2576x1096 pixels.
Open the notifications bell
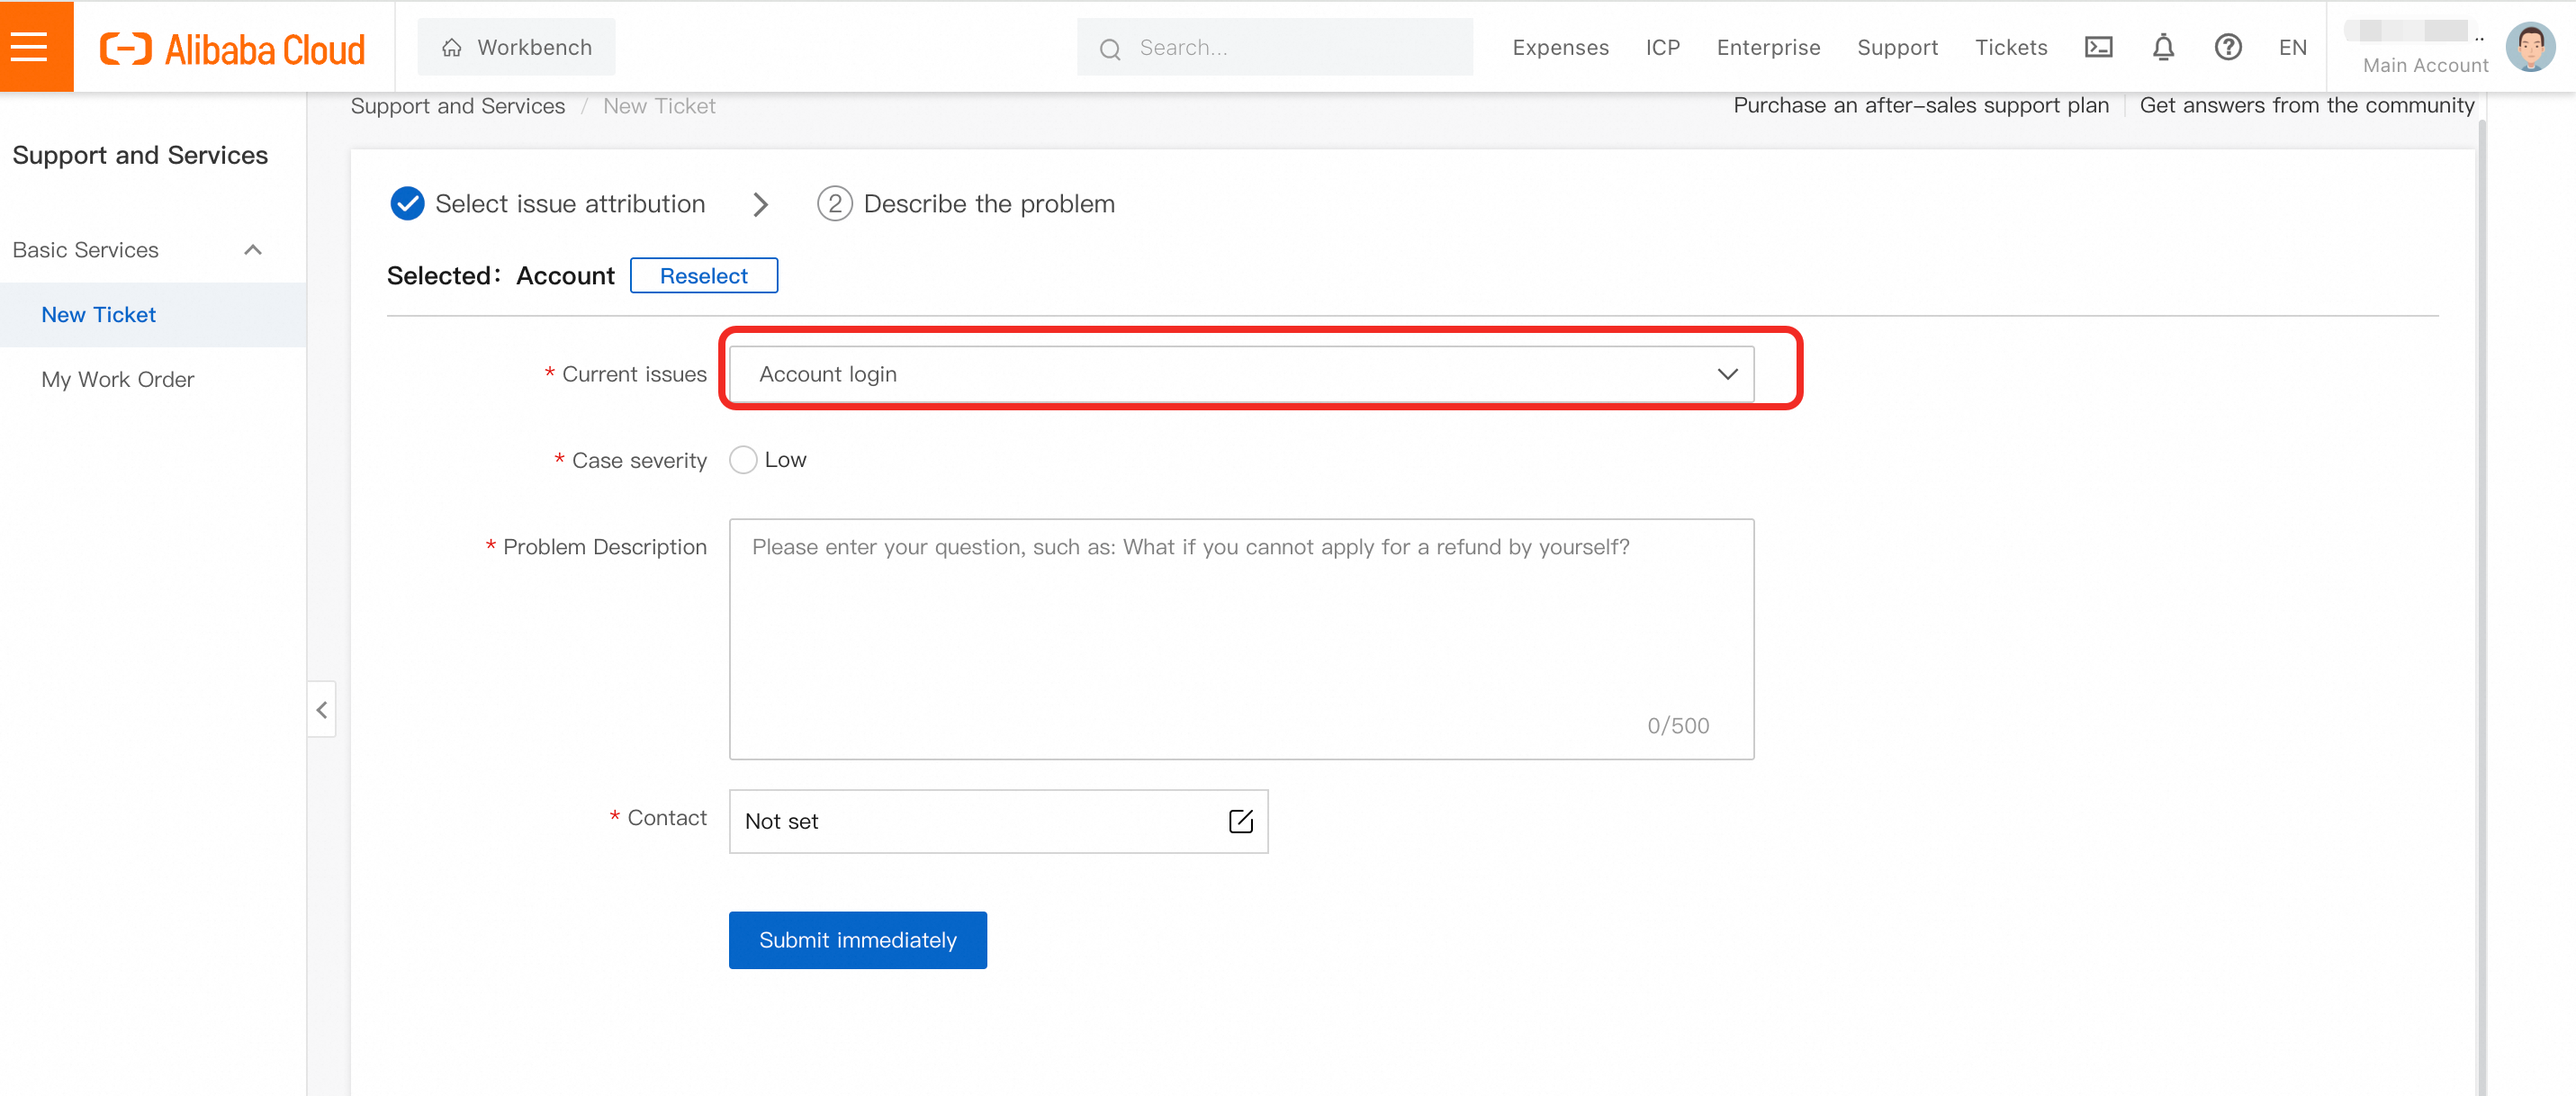2162,47
